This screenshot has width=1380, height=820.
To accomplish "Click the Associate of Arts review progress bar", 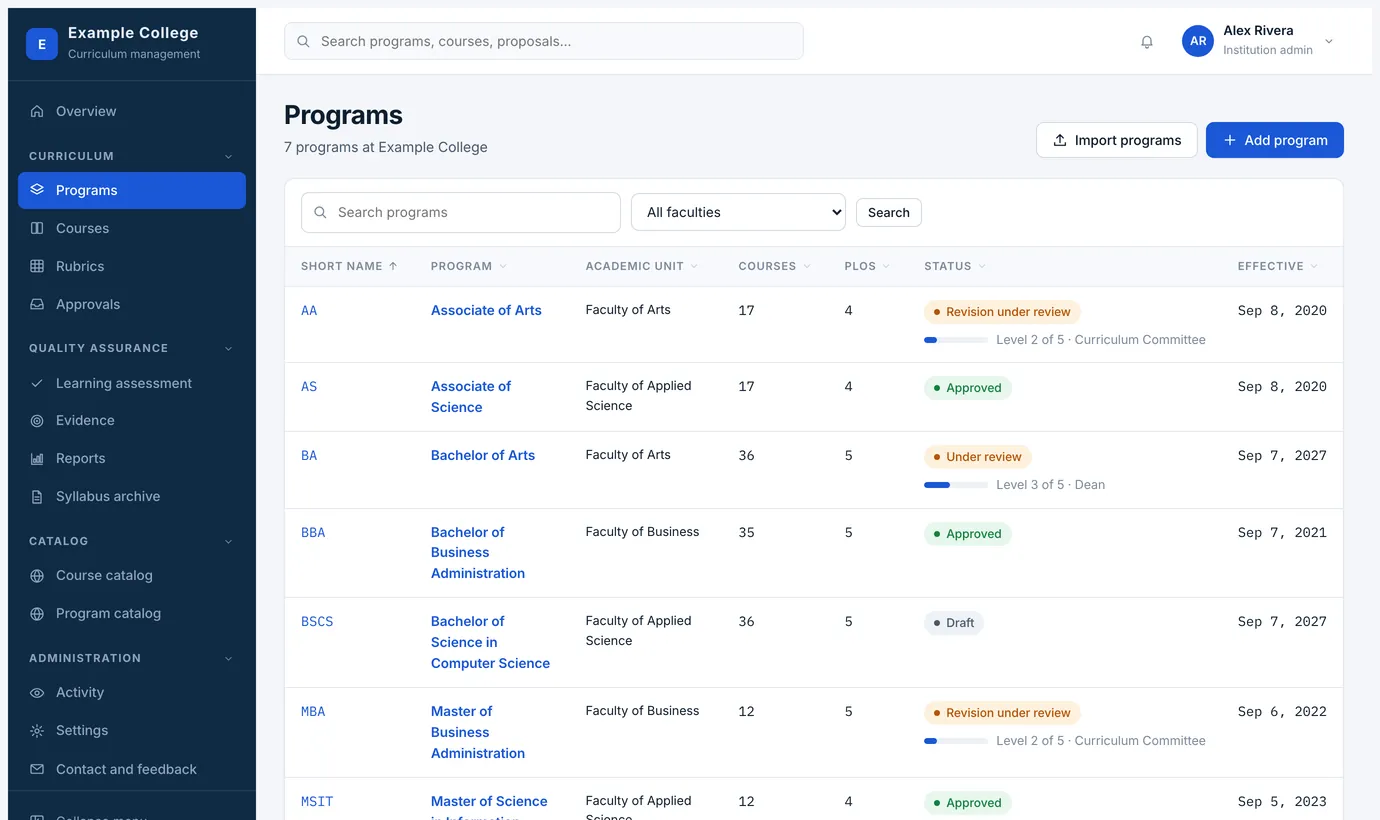I will (x=956, y=340).
